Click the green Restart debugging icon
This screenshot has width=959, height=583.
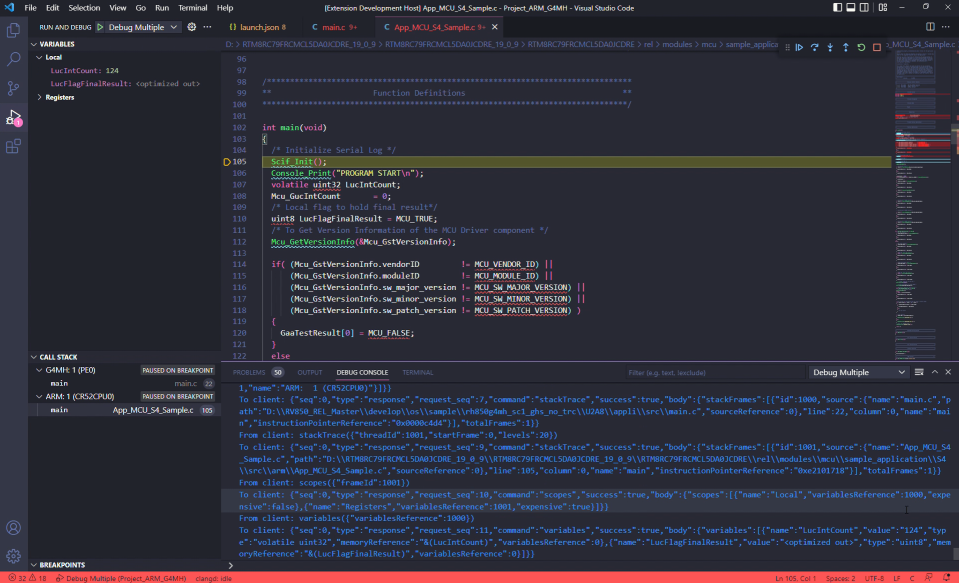[x=862, y=47]
